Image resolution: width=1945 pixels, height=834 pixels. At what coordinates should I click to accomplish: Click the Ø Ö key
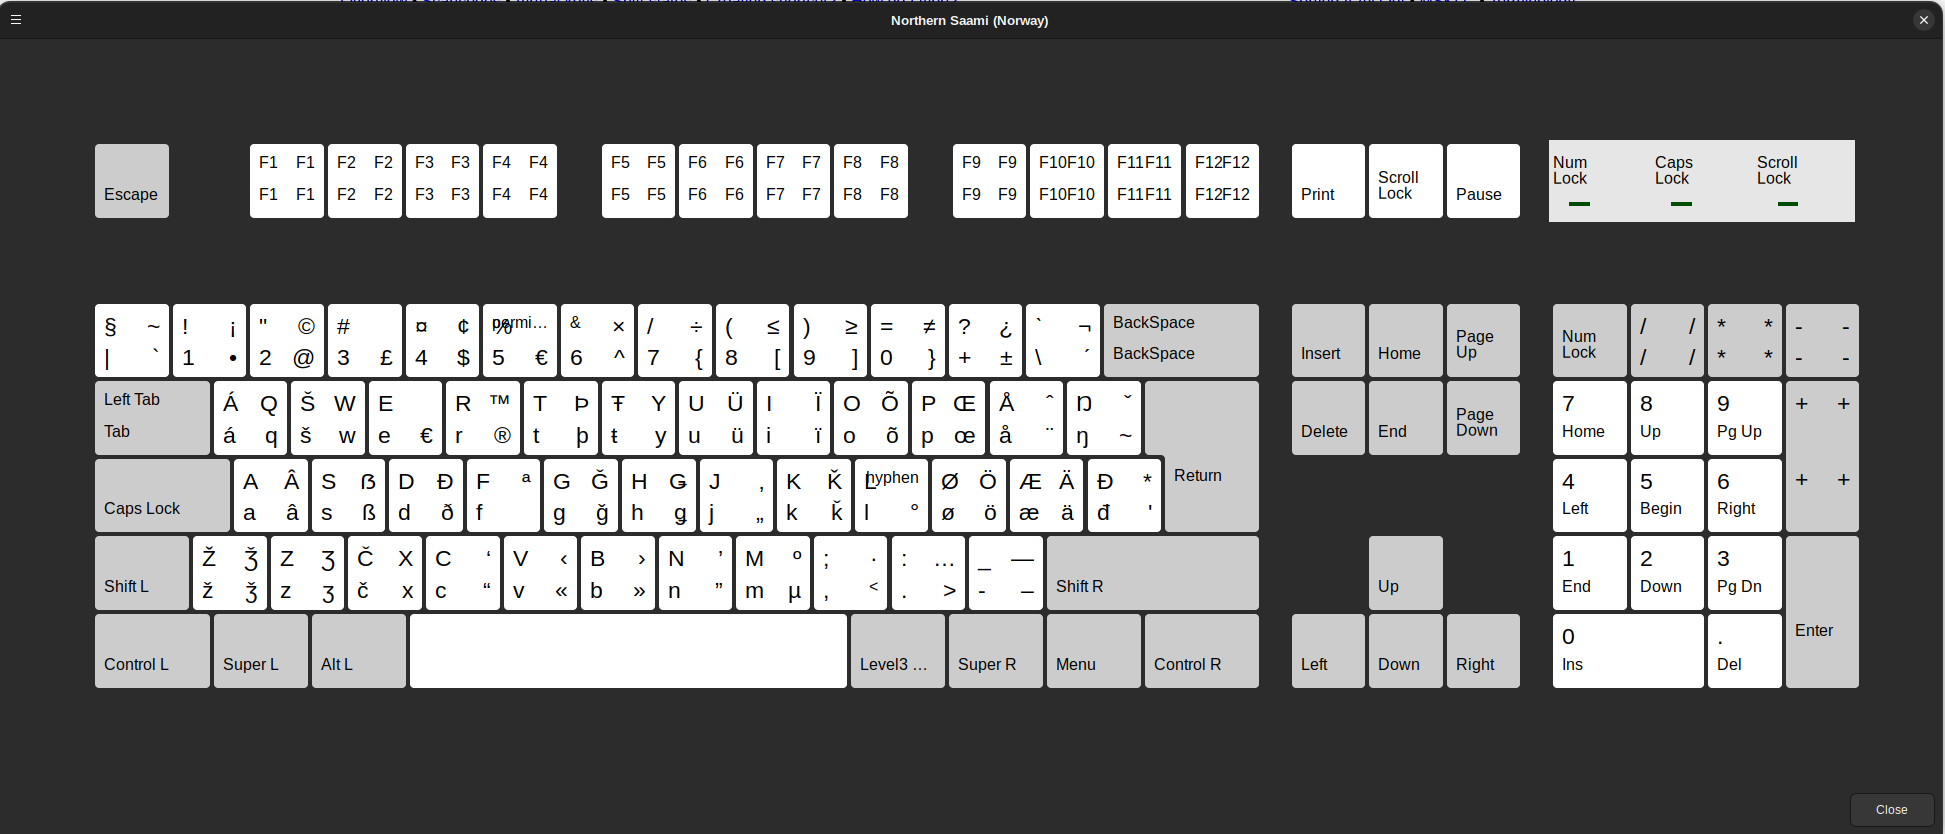point(969,495)
